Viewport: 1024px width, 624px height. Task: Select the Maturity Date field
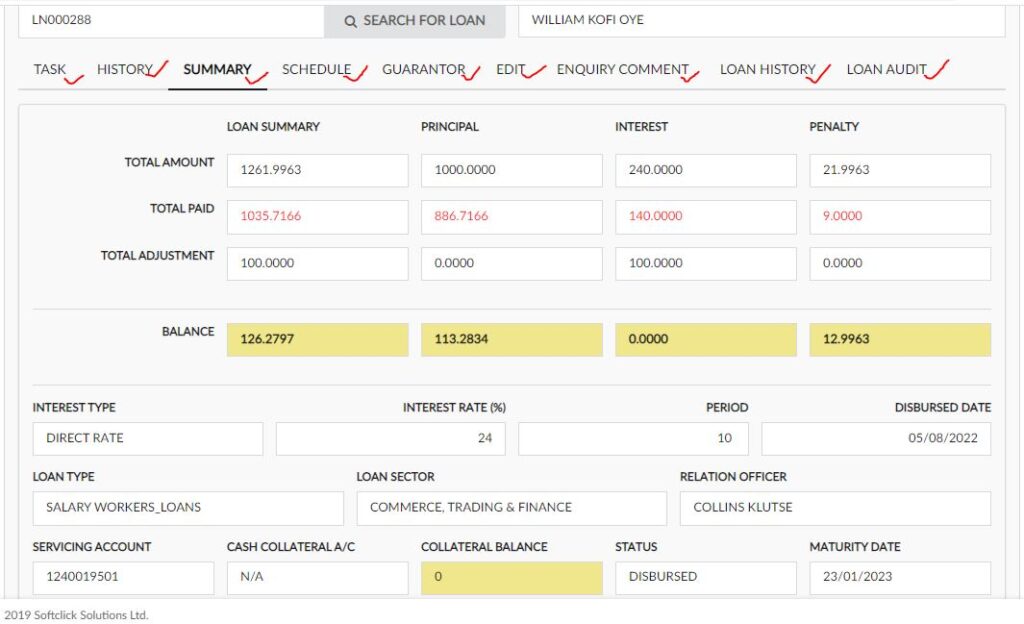(899, 577)
